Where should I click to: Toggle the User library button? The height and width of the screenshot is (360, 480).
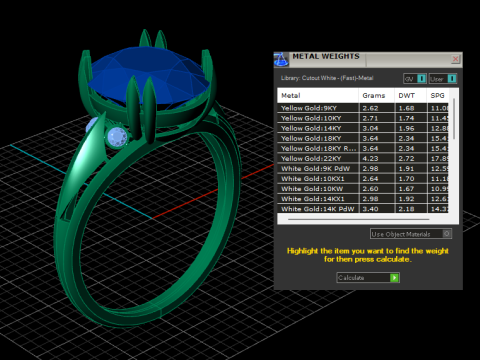(443, 79)
